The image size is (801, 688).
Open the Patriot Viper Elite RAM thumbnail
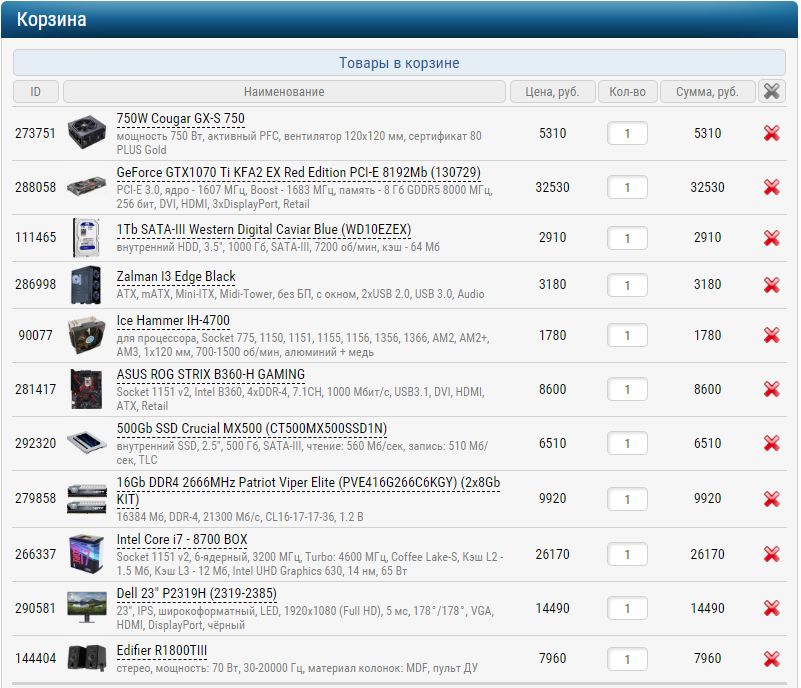[x=87, y=499]
